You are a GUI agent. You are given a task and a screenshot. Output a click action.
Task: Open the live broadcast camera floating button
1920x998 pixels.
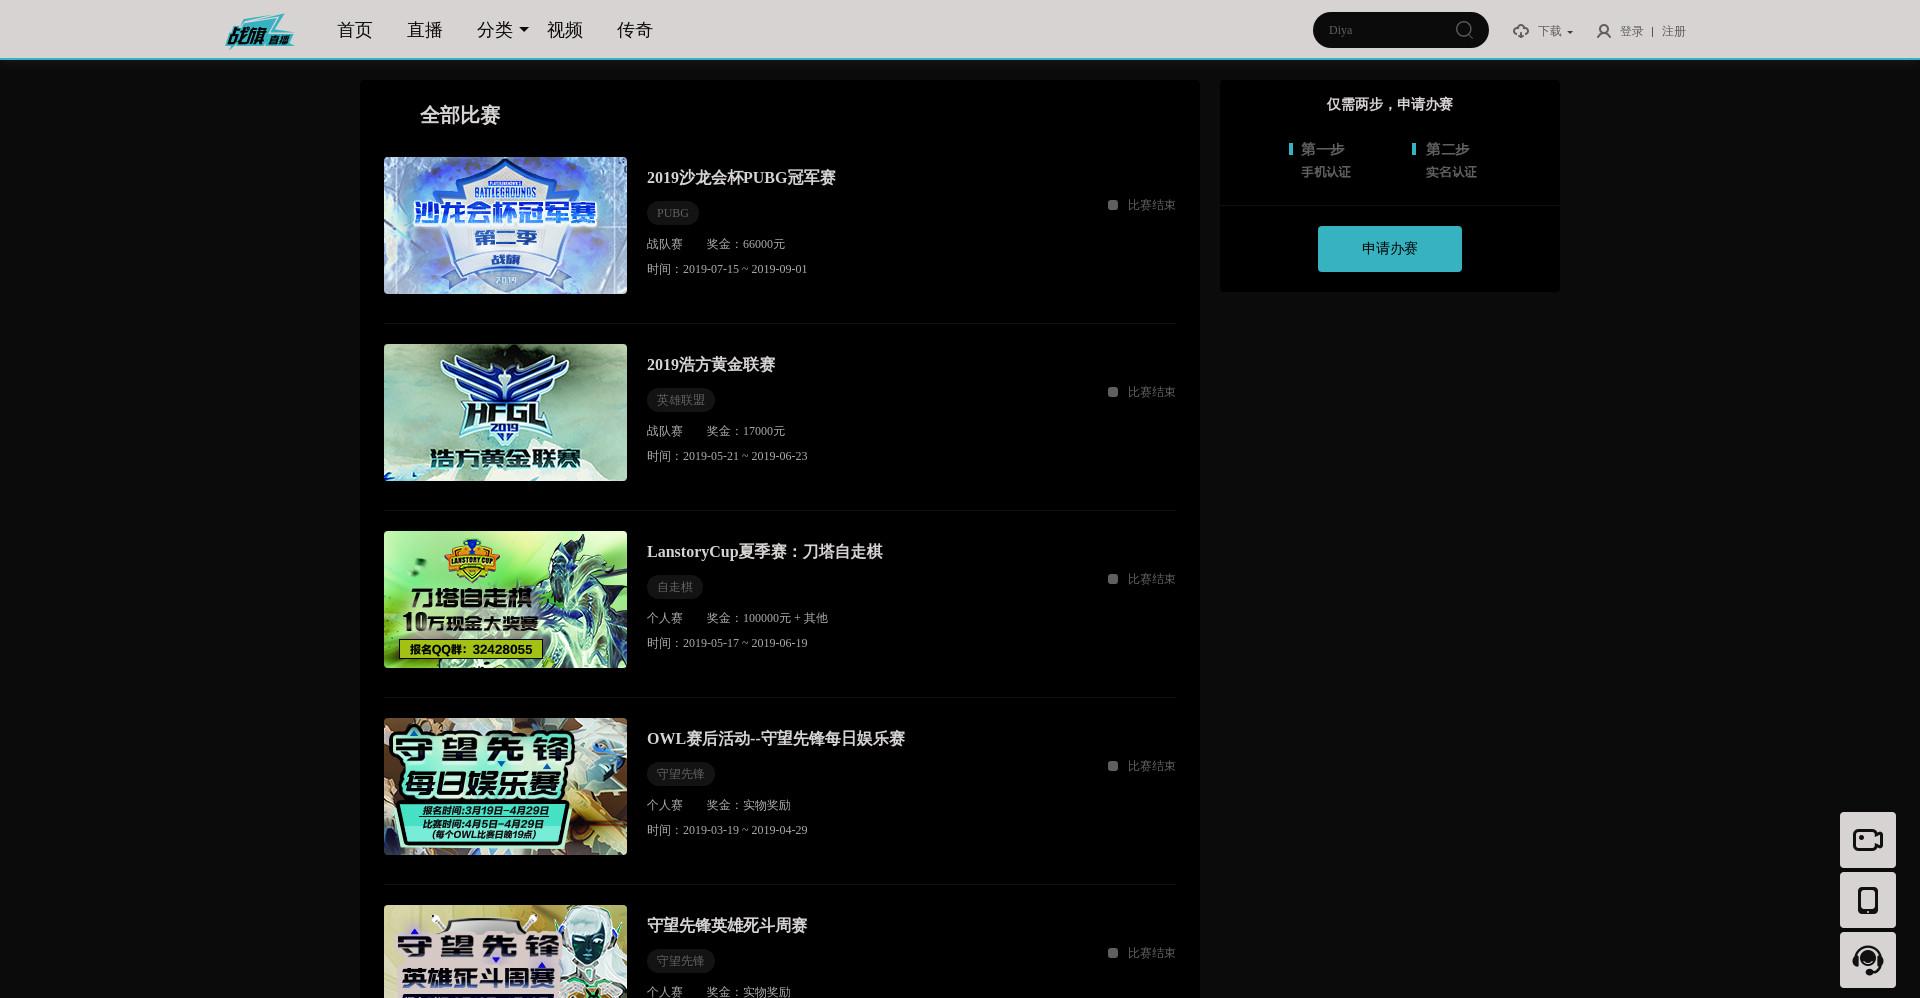pyautogui.click(x=1868, y=840)
